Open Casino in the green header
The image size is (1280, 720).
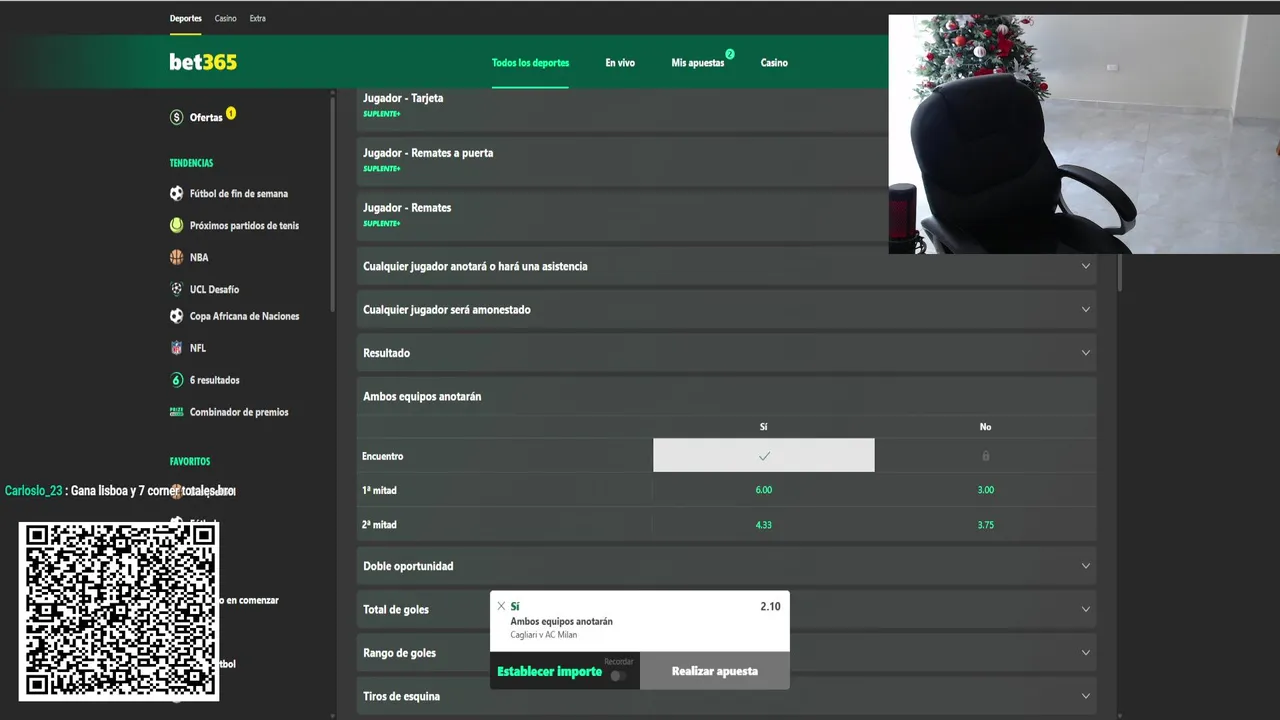[774, 63]
